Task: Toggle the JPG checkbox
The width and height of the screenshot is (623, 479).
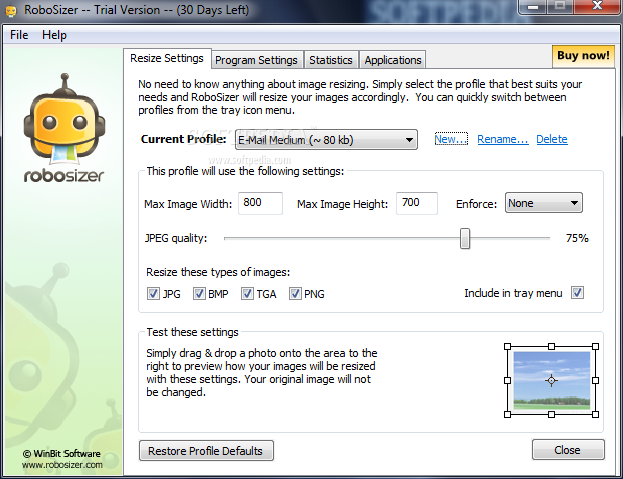Action: click(x=153, y=294)
